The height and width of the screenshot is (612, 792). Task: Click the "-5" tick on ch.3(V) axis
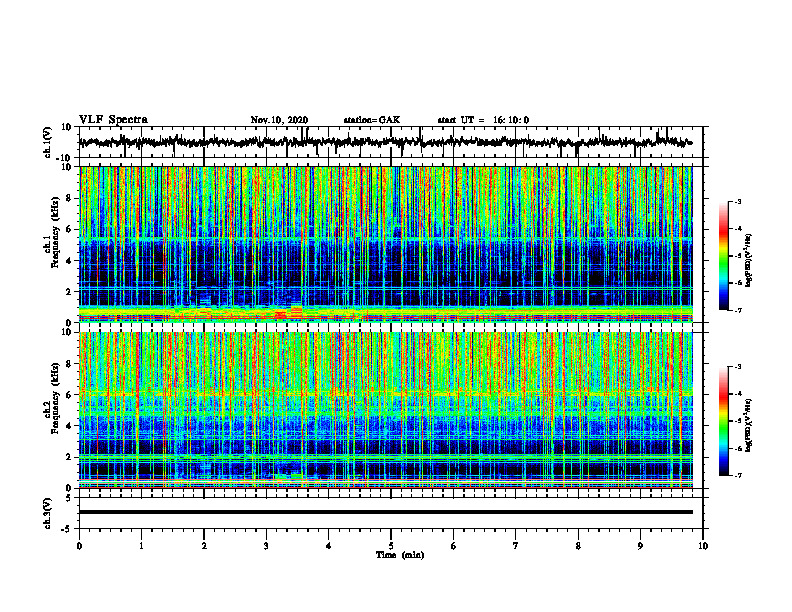(67, 529)
